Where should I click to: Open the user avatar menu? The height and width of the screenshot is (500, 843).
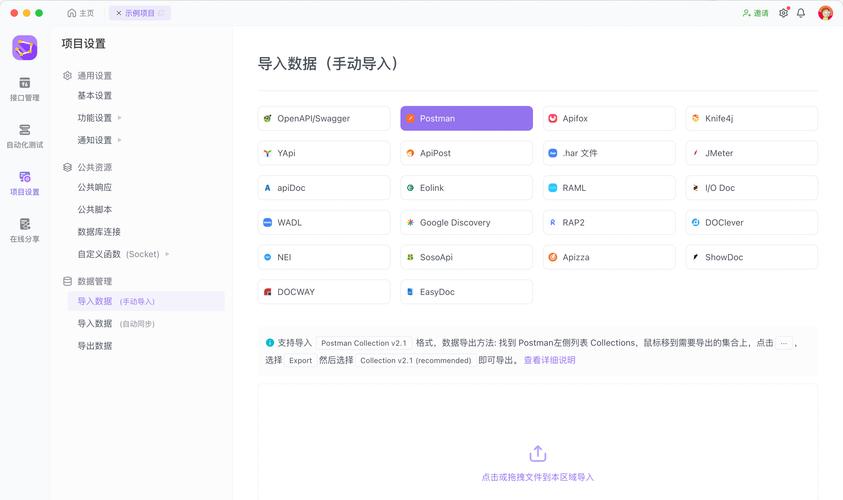(825, 13)
